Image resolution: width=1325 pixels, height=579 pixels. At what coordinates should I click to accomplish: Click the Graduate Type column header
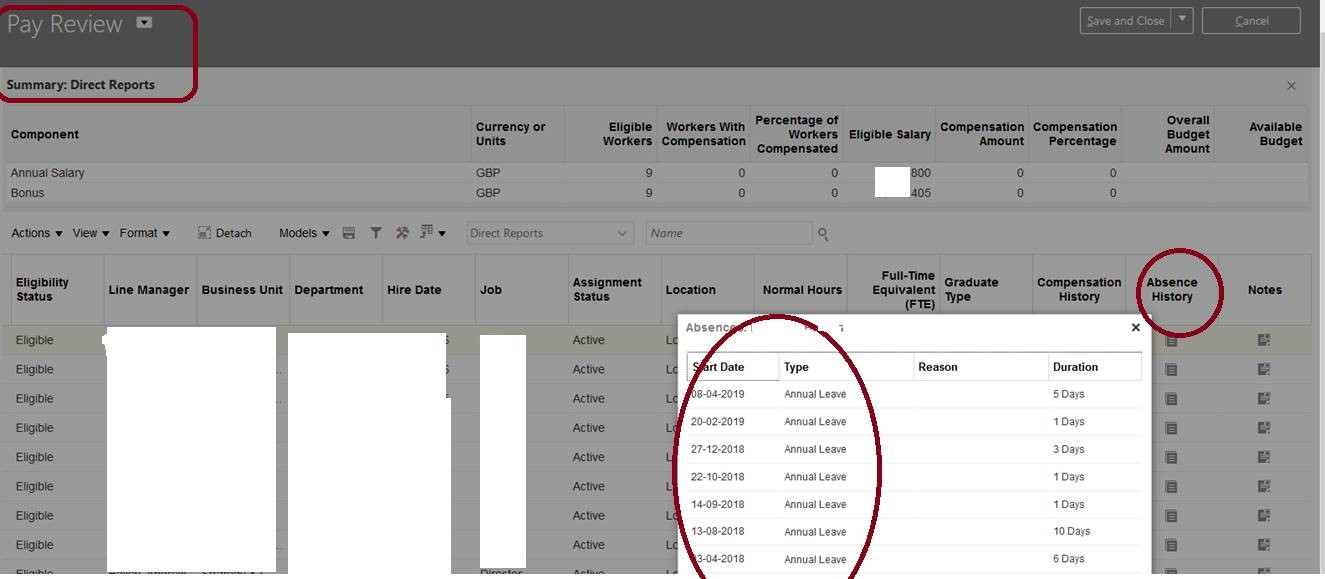click(986, 290)
